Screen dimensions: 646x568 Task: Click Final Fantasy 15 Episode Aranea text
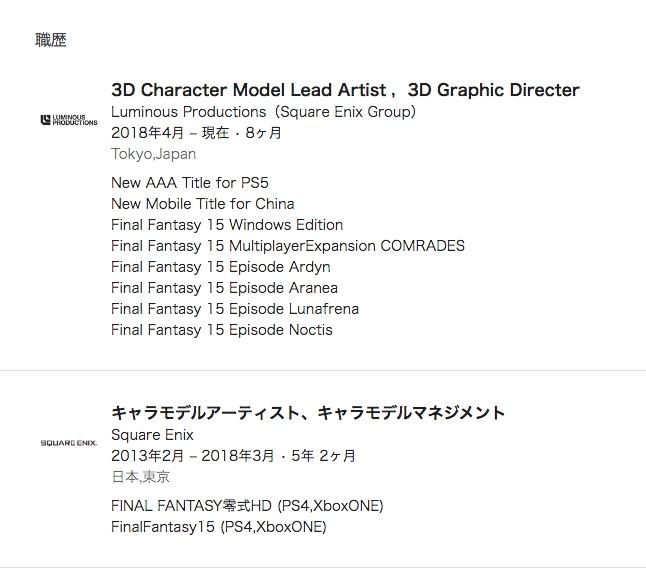pos(224,288)
